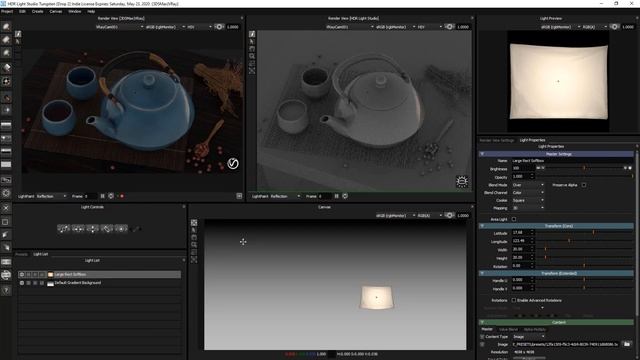Select the Value Blend content tab
The image size is (640, 360).
coord(508,329)
